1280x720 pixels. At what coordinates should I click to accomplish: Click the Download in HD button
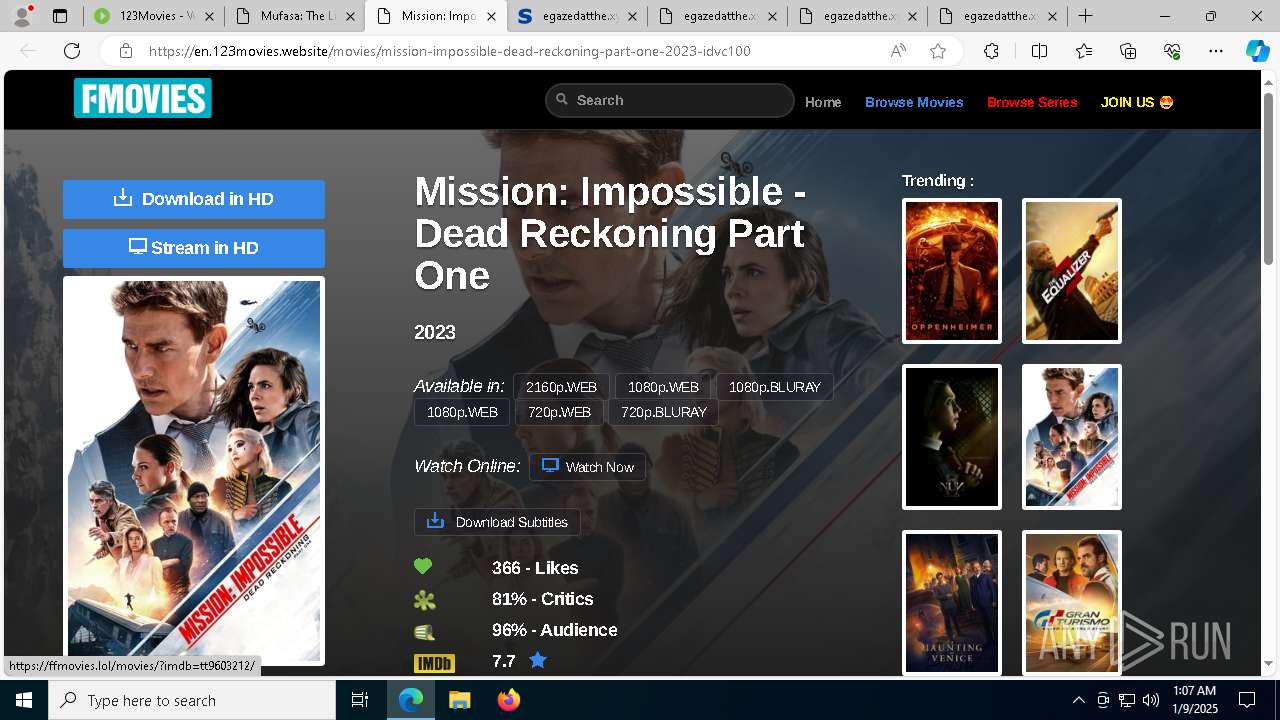(194, 199)
